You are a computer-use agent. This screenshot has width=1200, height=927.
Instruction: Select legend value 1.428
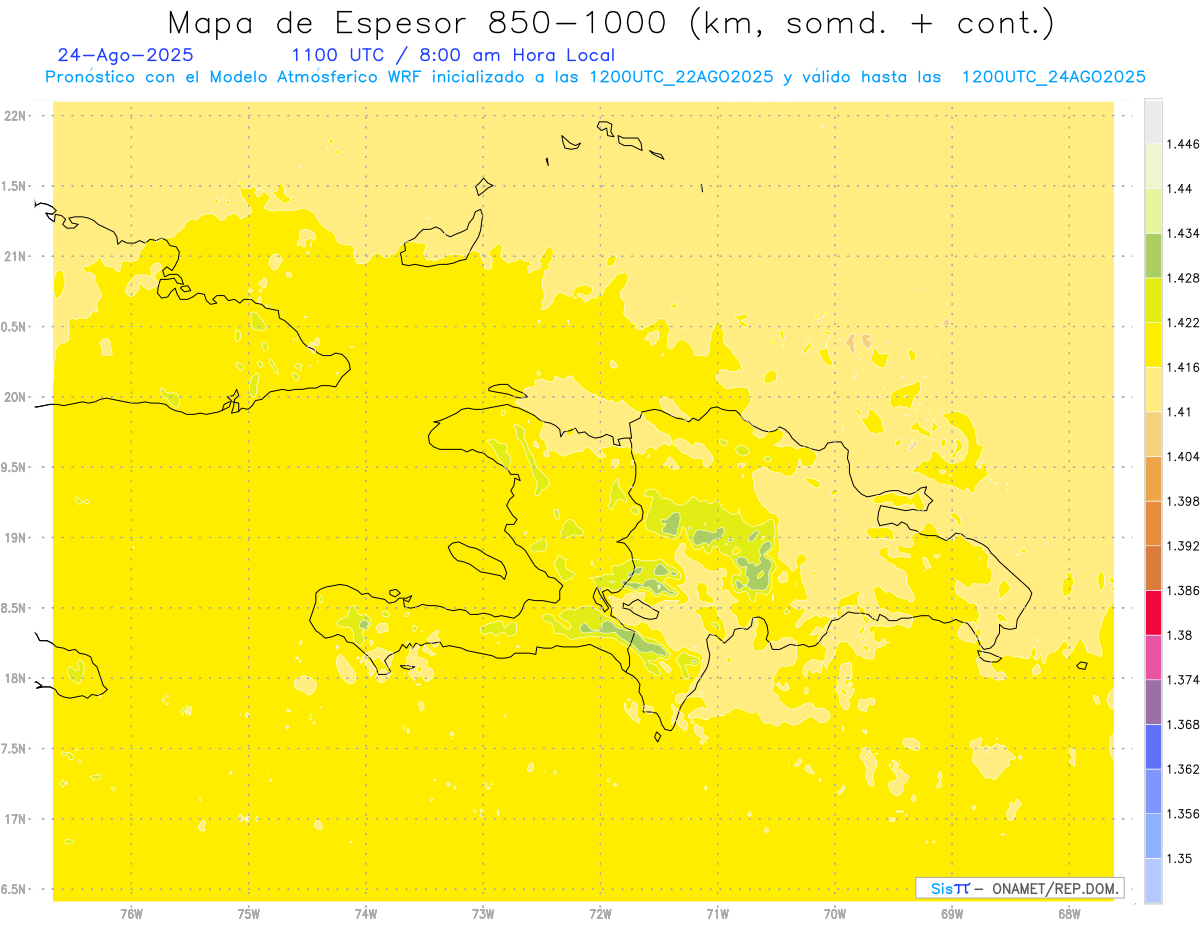point(1183,278)
